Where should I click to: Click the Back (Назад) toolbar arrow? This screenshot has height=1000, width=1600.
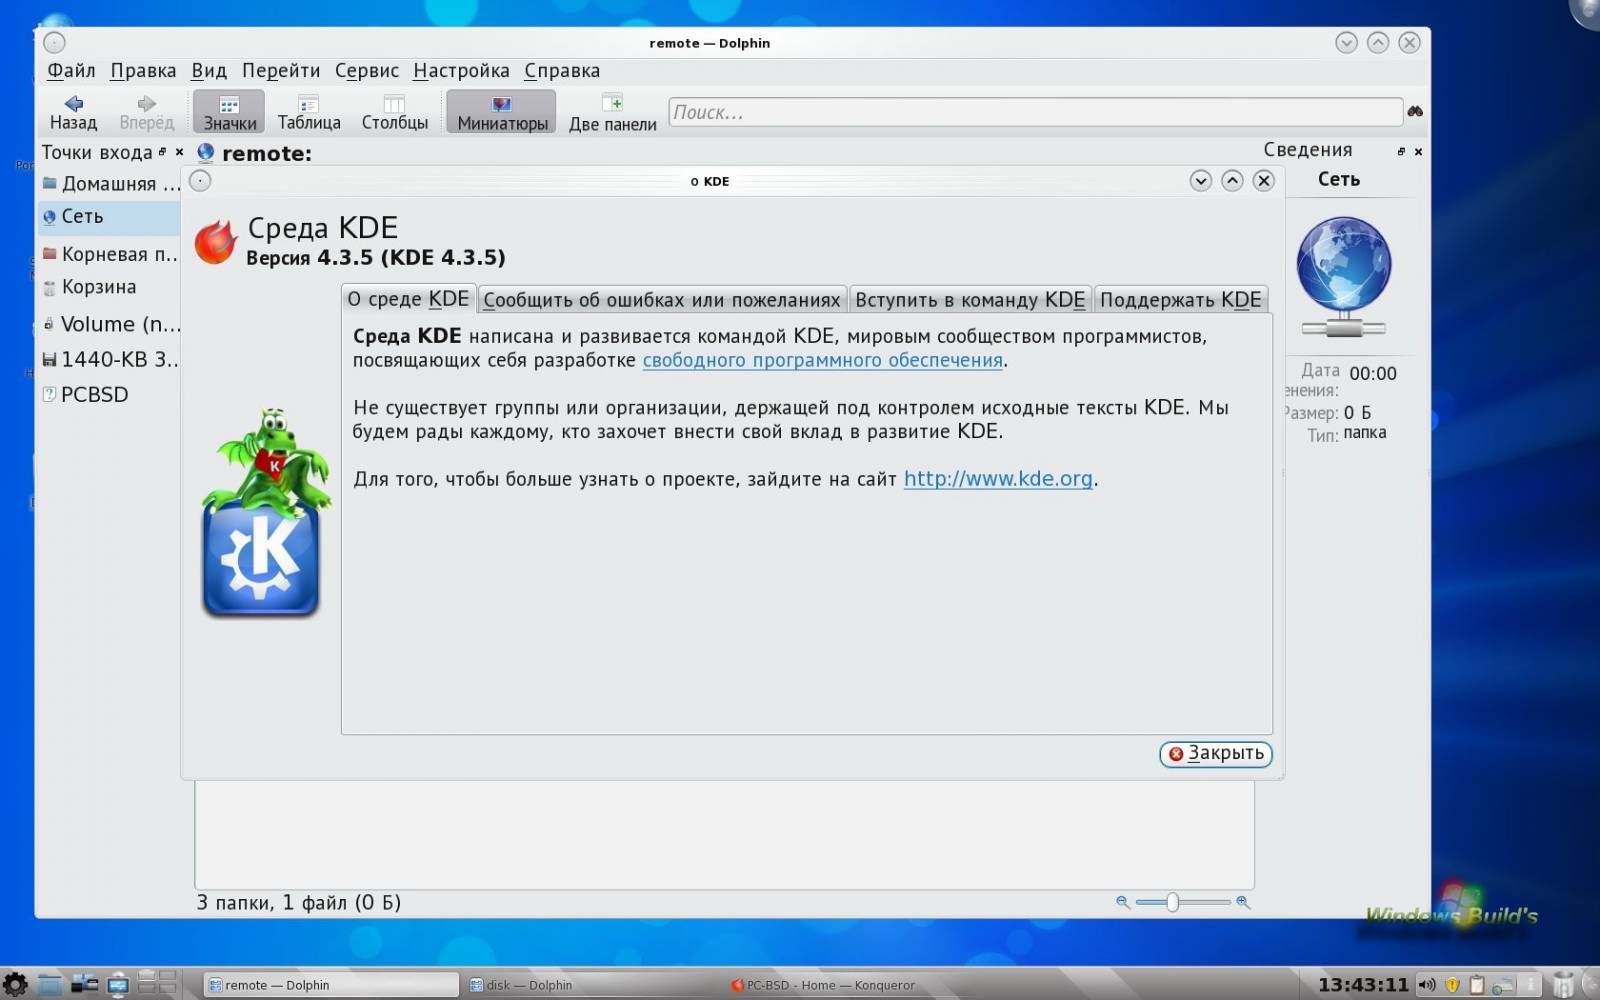click(73, 112)
